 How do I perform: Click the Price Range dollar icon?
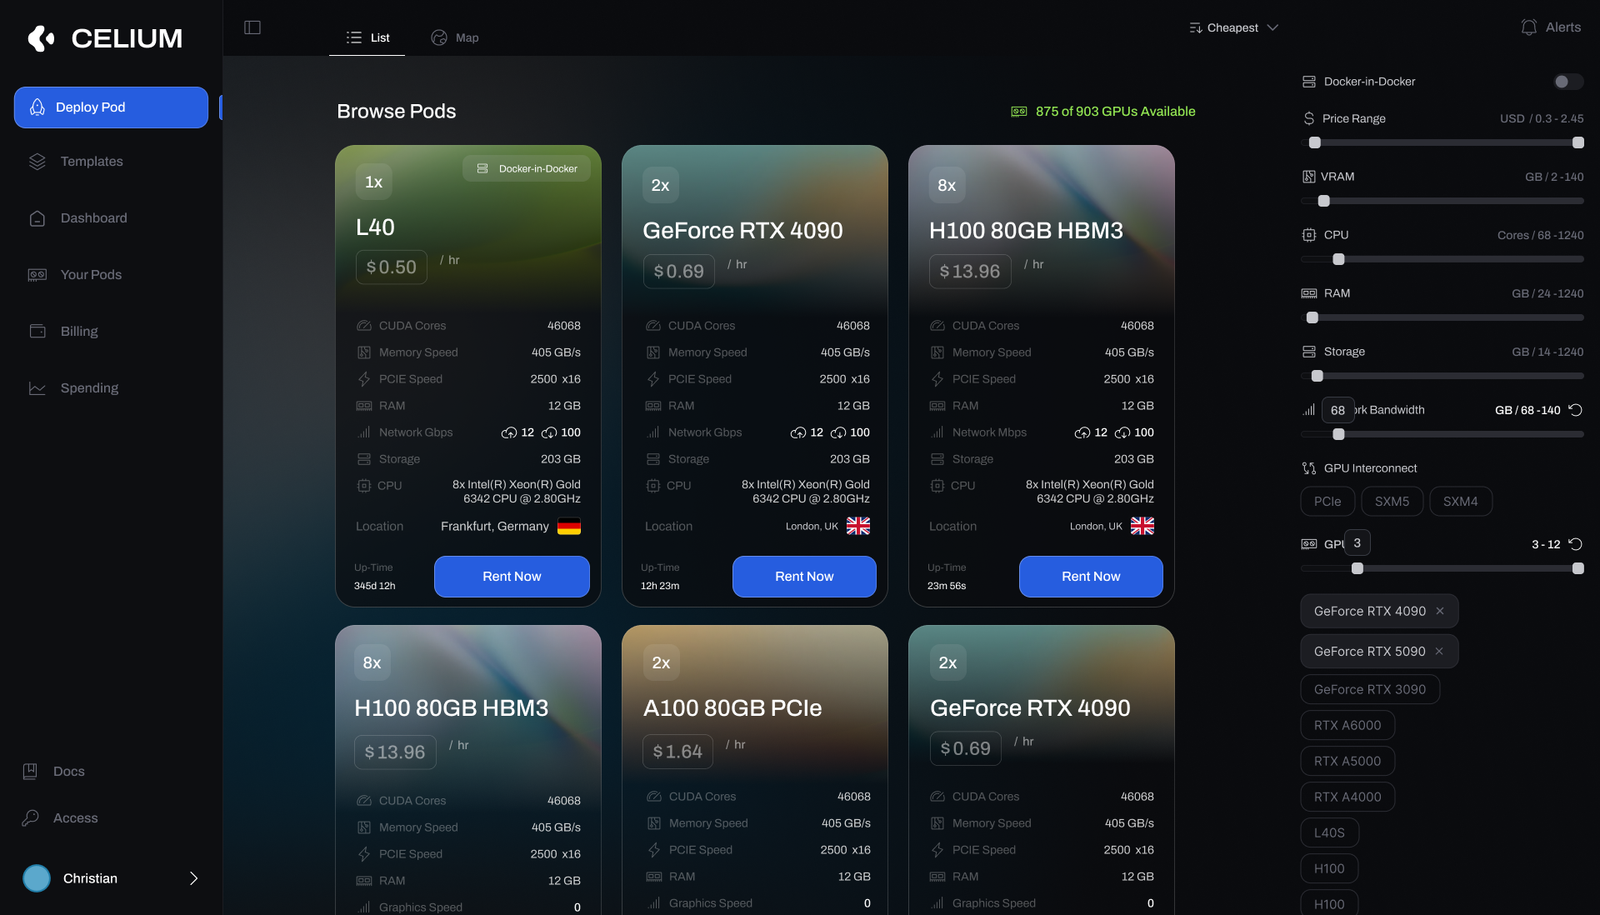(1309, 118)
